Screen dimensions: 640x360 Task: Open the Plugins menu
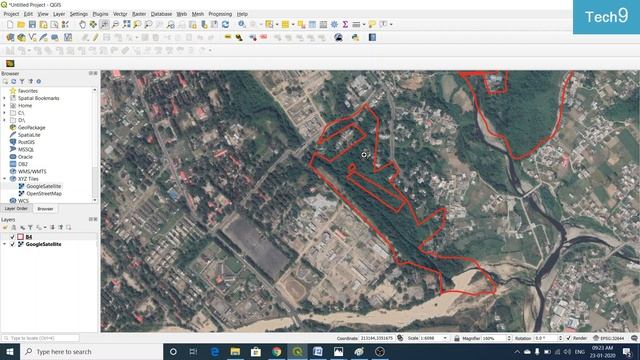100,14
